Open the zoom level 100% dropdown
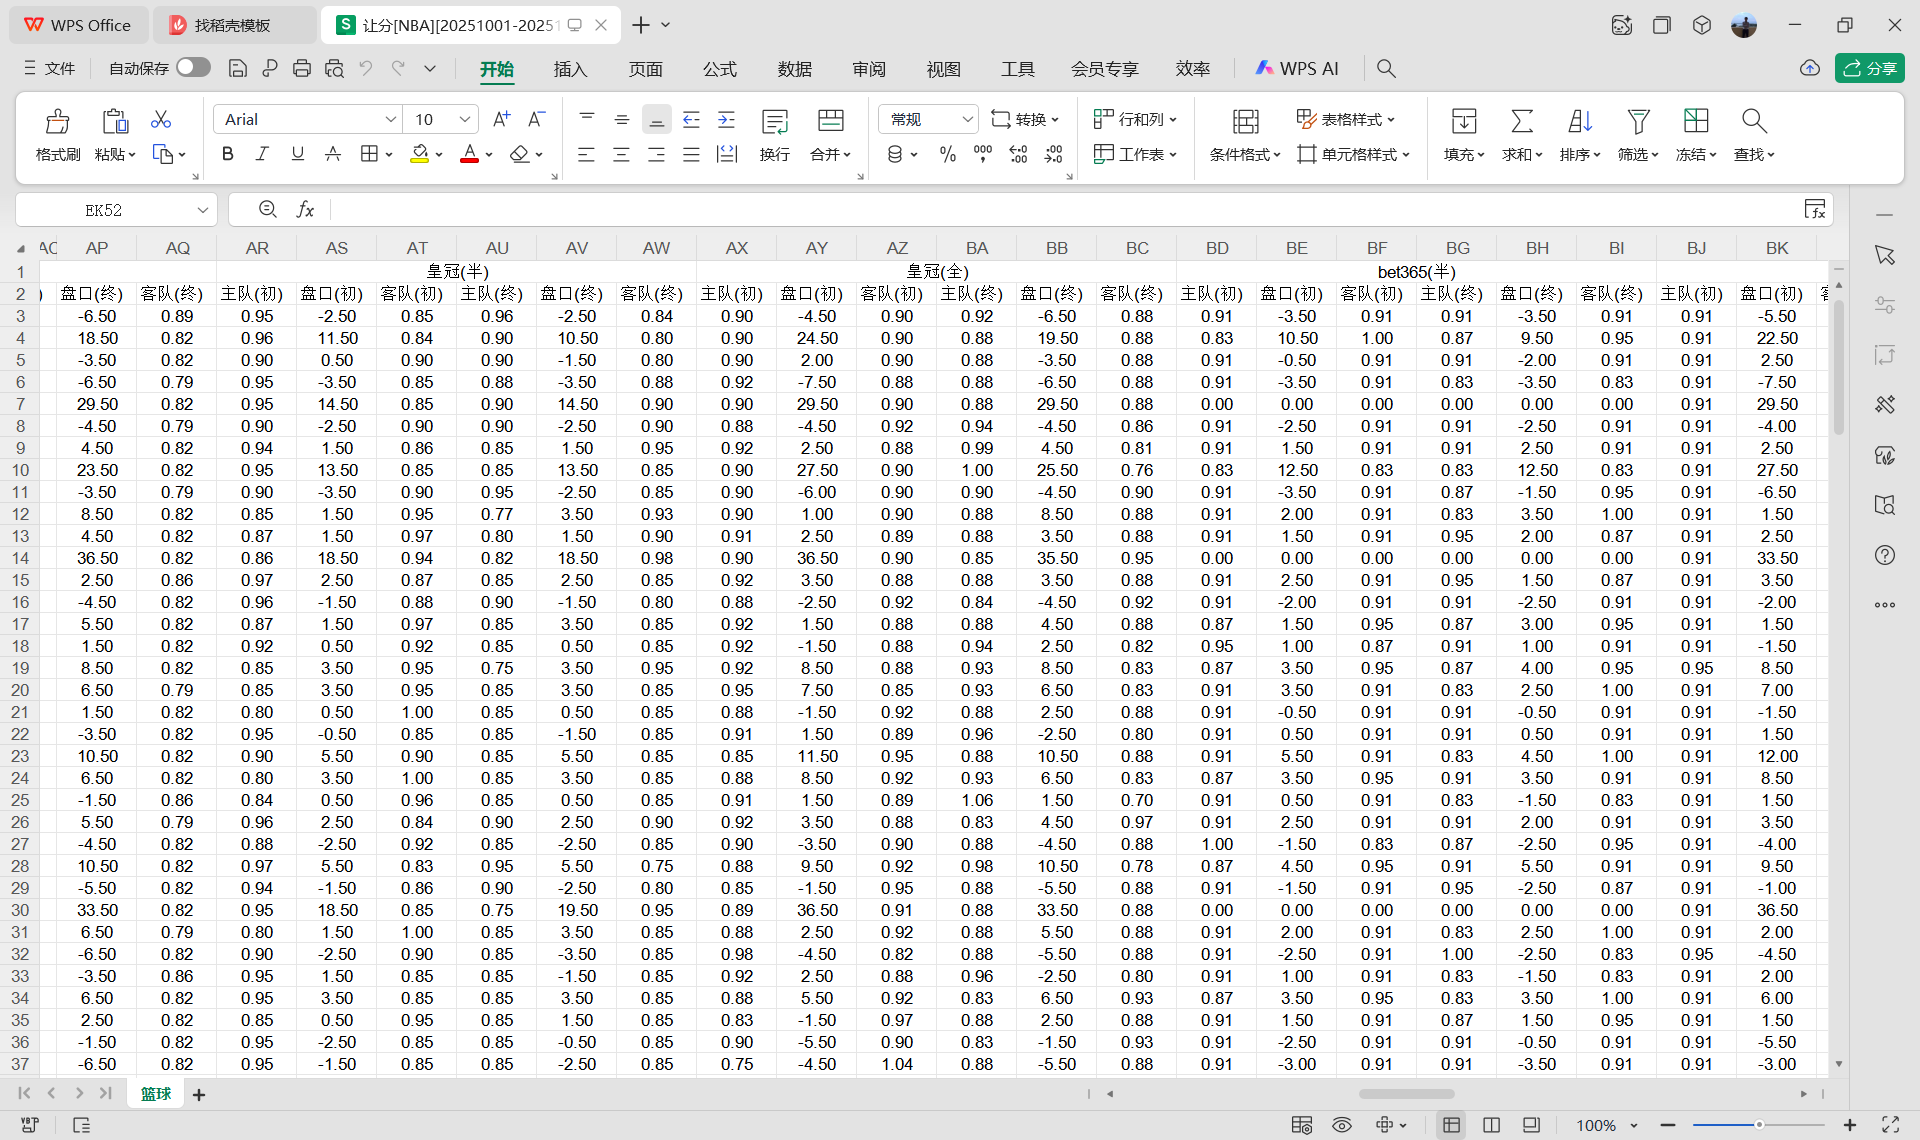The height and width of the screenshot is (1140, 1920). click(x=1634, y=1125)
